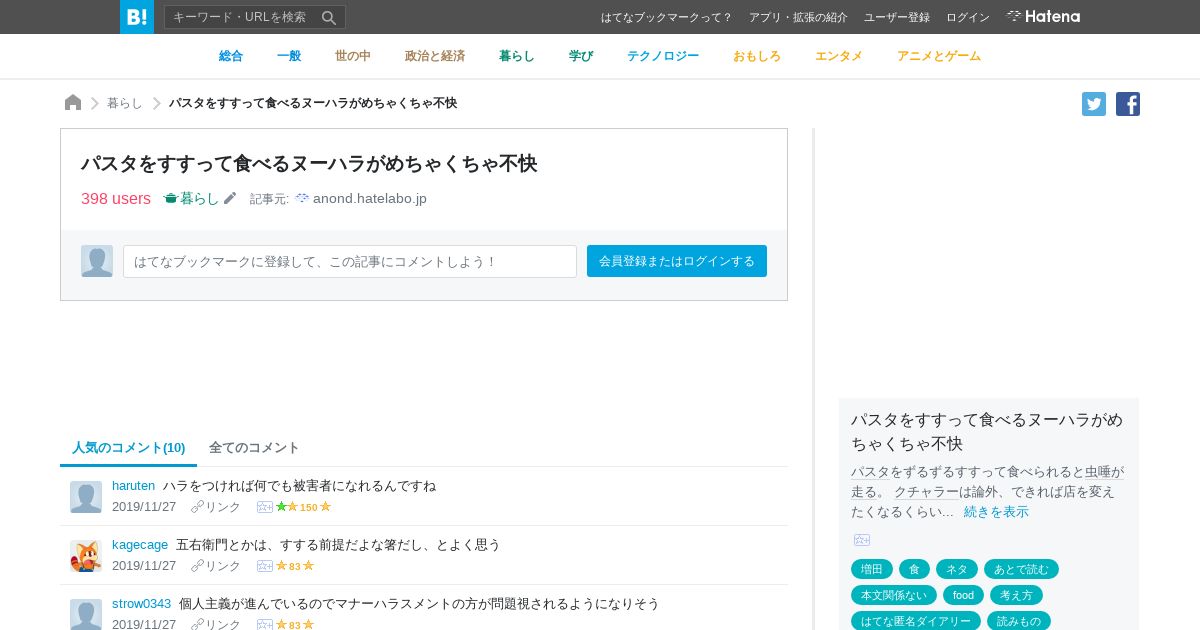
Task: Select the 政治と経済 category menu
Action: pyautogui.click(x=435, y=56)
